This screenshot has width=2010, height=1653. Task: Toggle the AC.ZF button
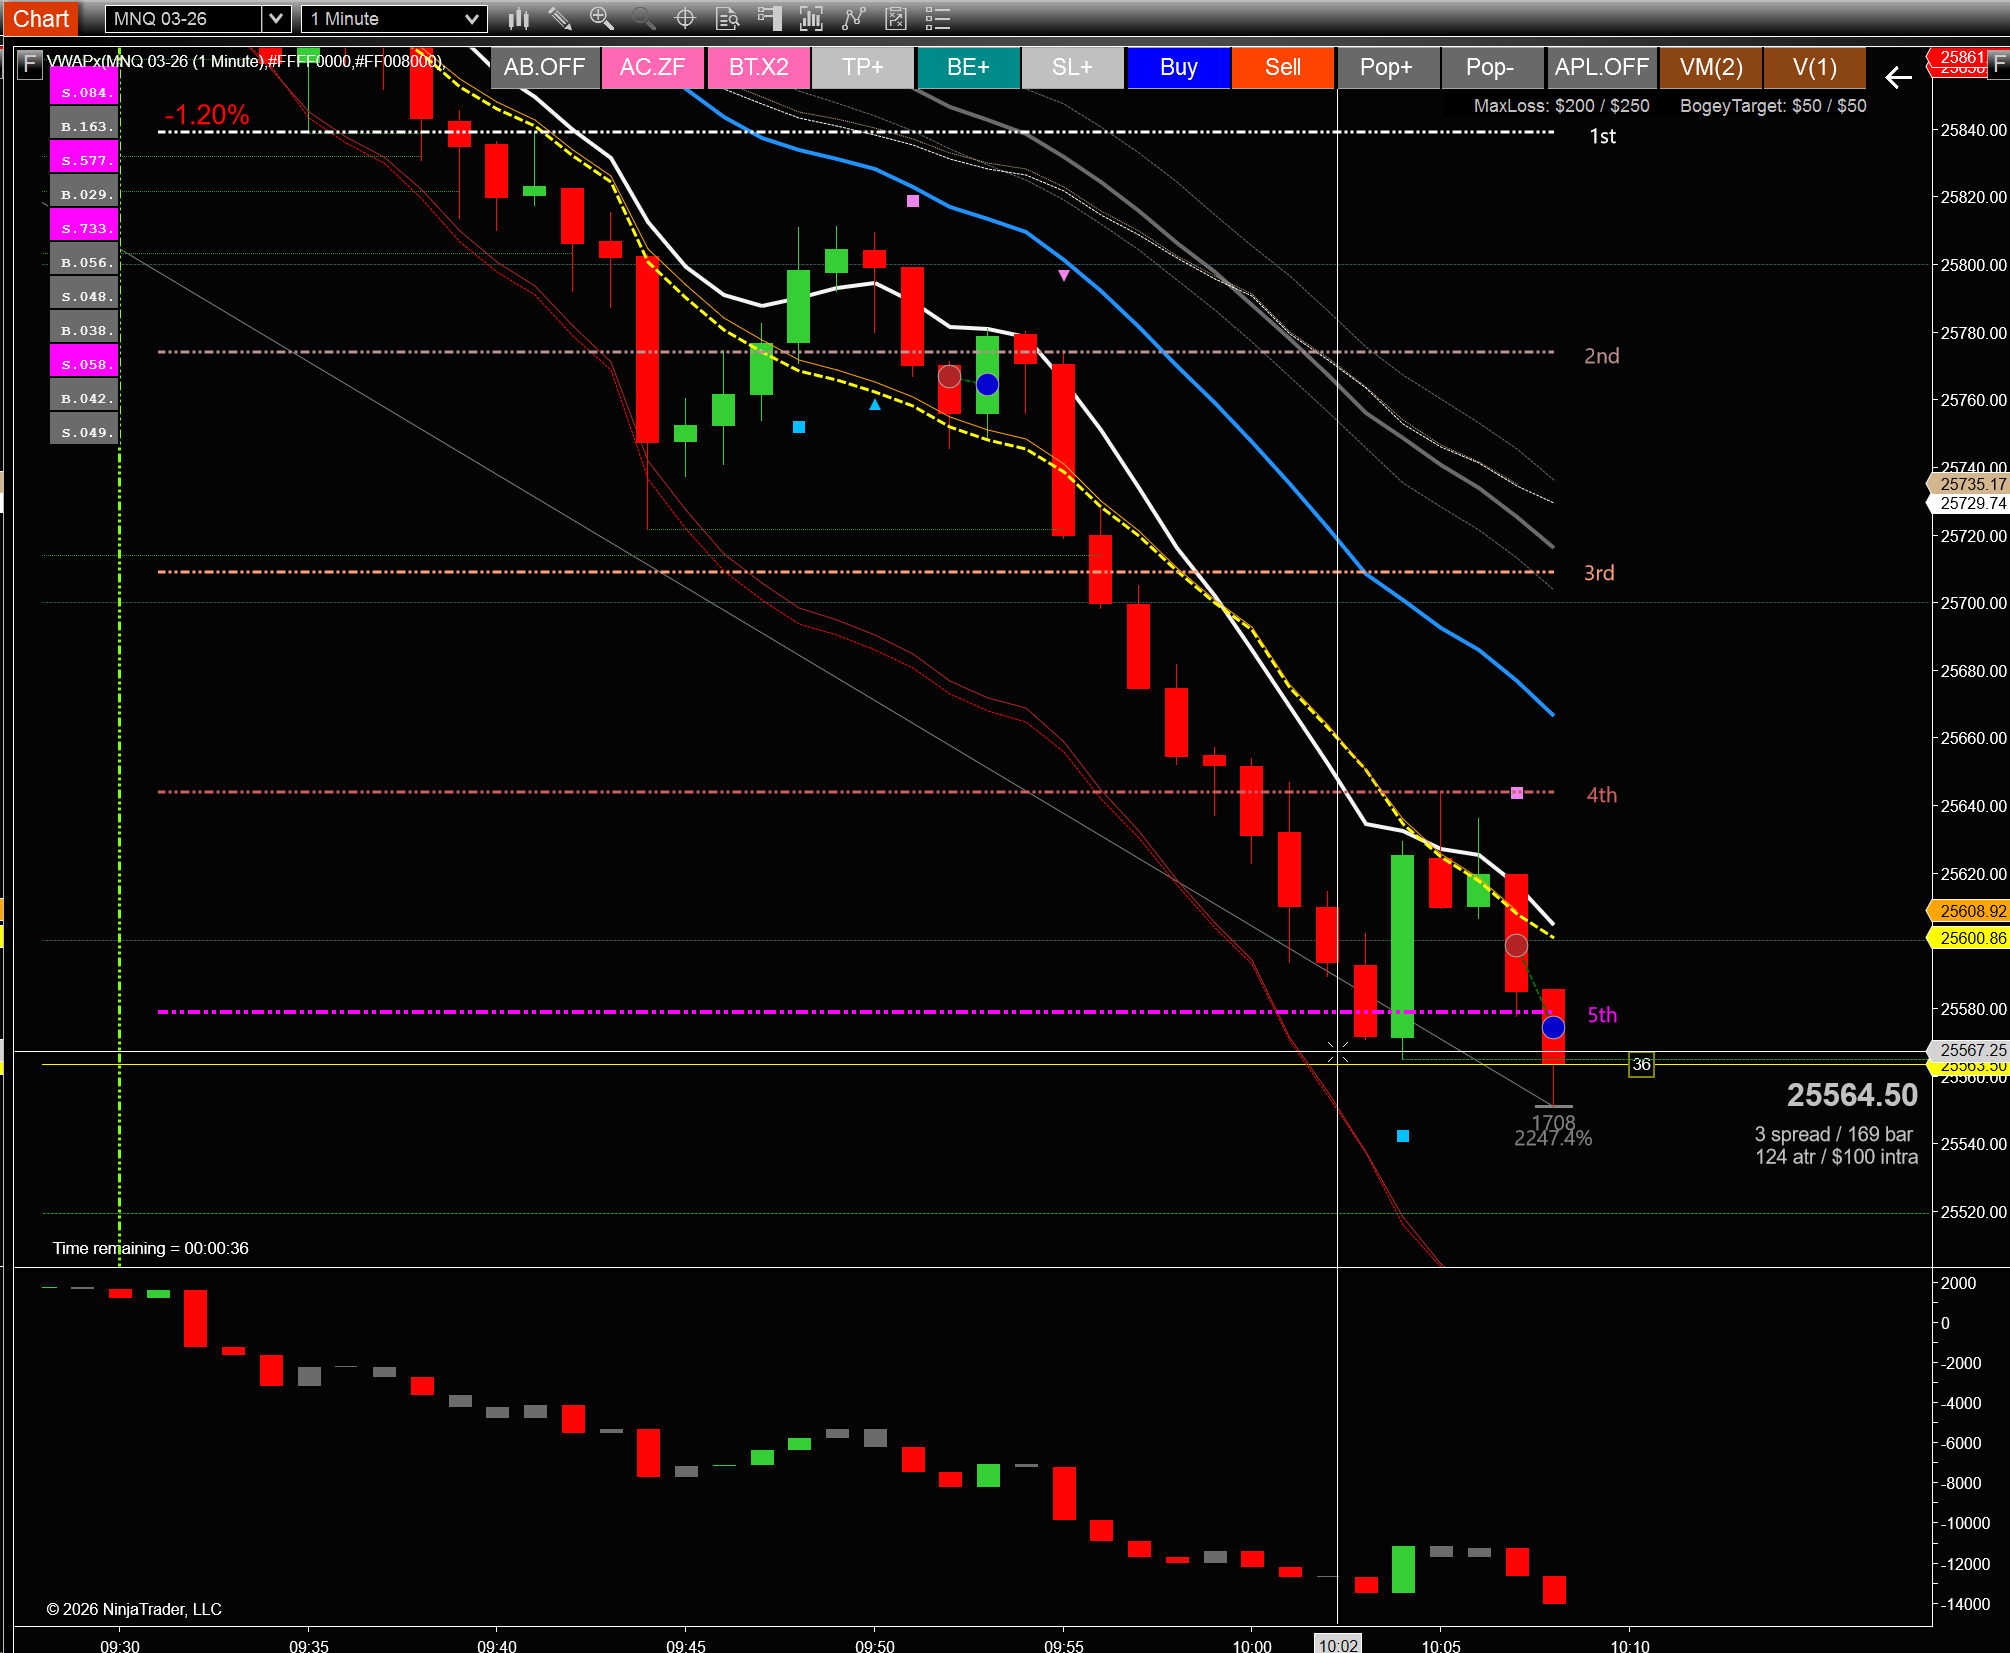[x=652, y=67]
